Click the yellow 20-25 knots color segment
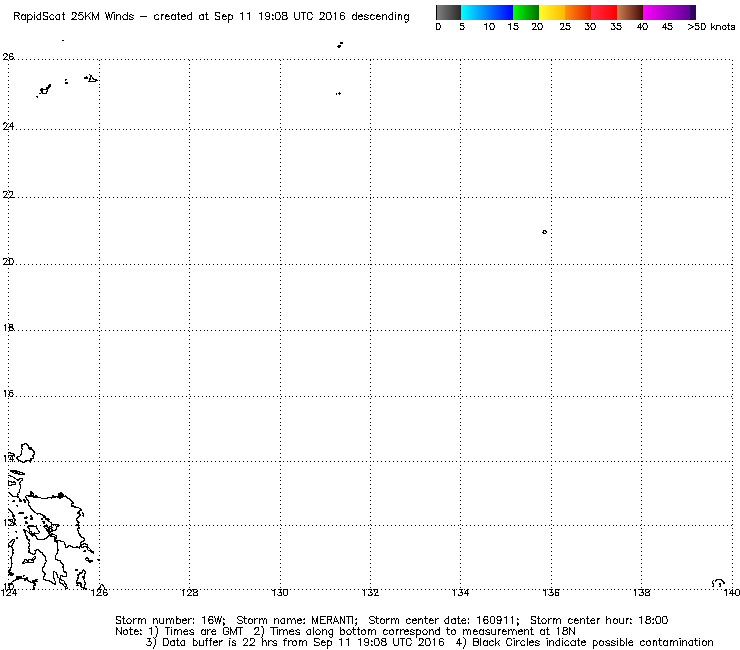 coord(552,12)
